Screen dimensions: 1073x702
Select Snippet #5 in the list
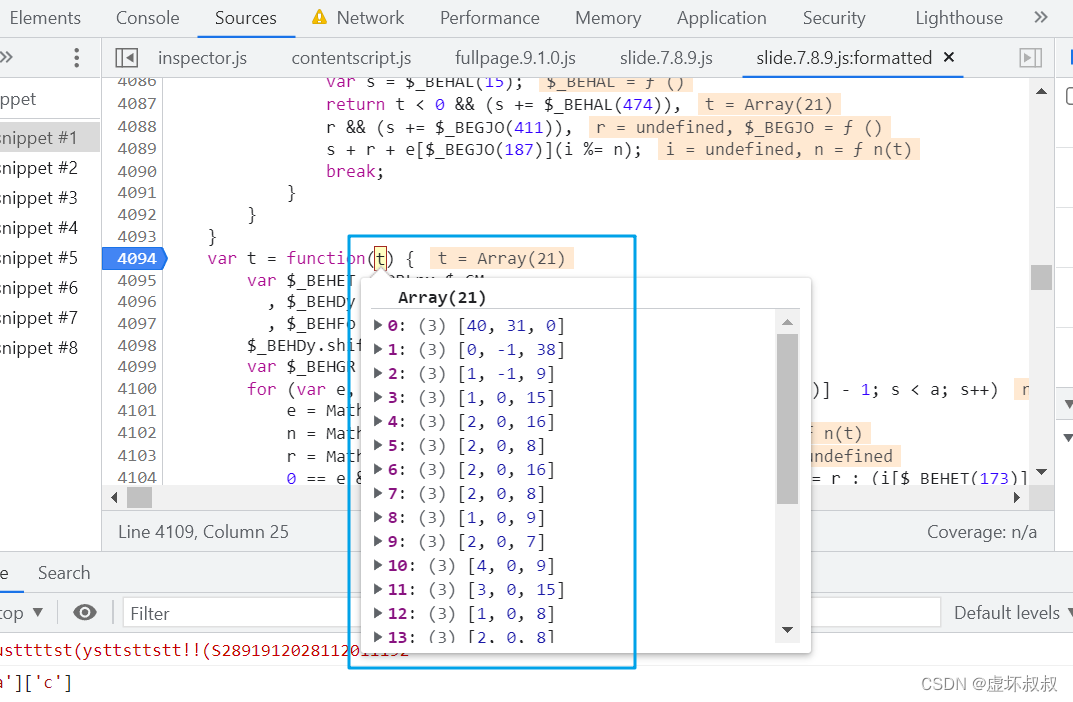[49, 258]
